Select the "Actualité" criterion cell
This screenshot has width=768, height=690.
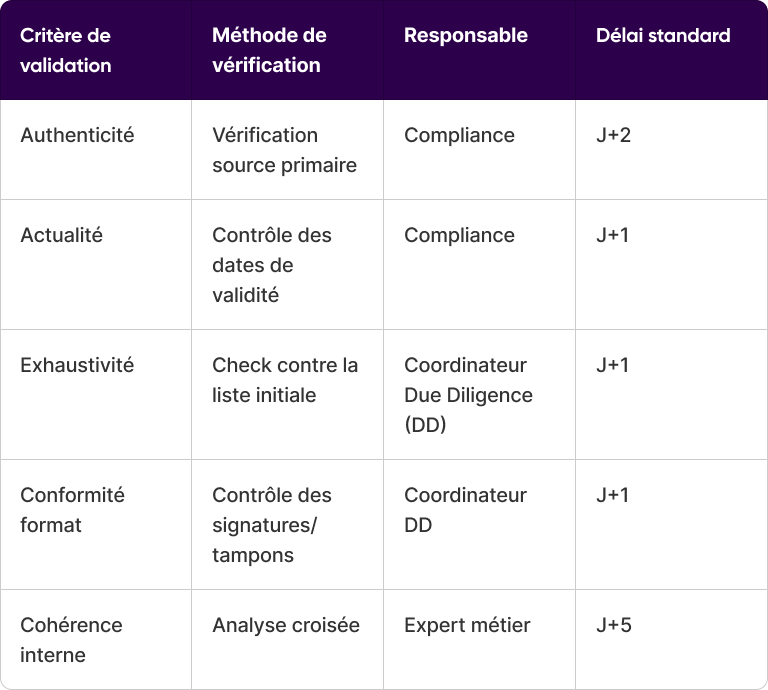[x=61, y=235]
